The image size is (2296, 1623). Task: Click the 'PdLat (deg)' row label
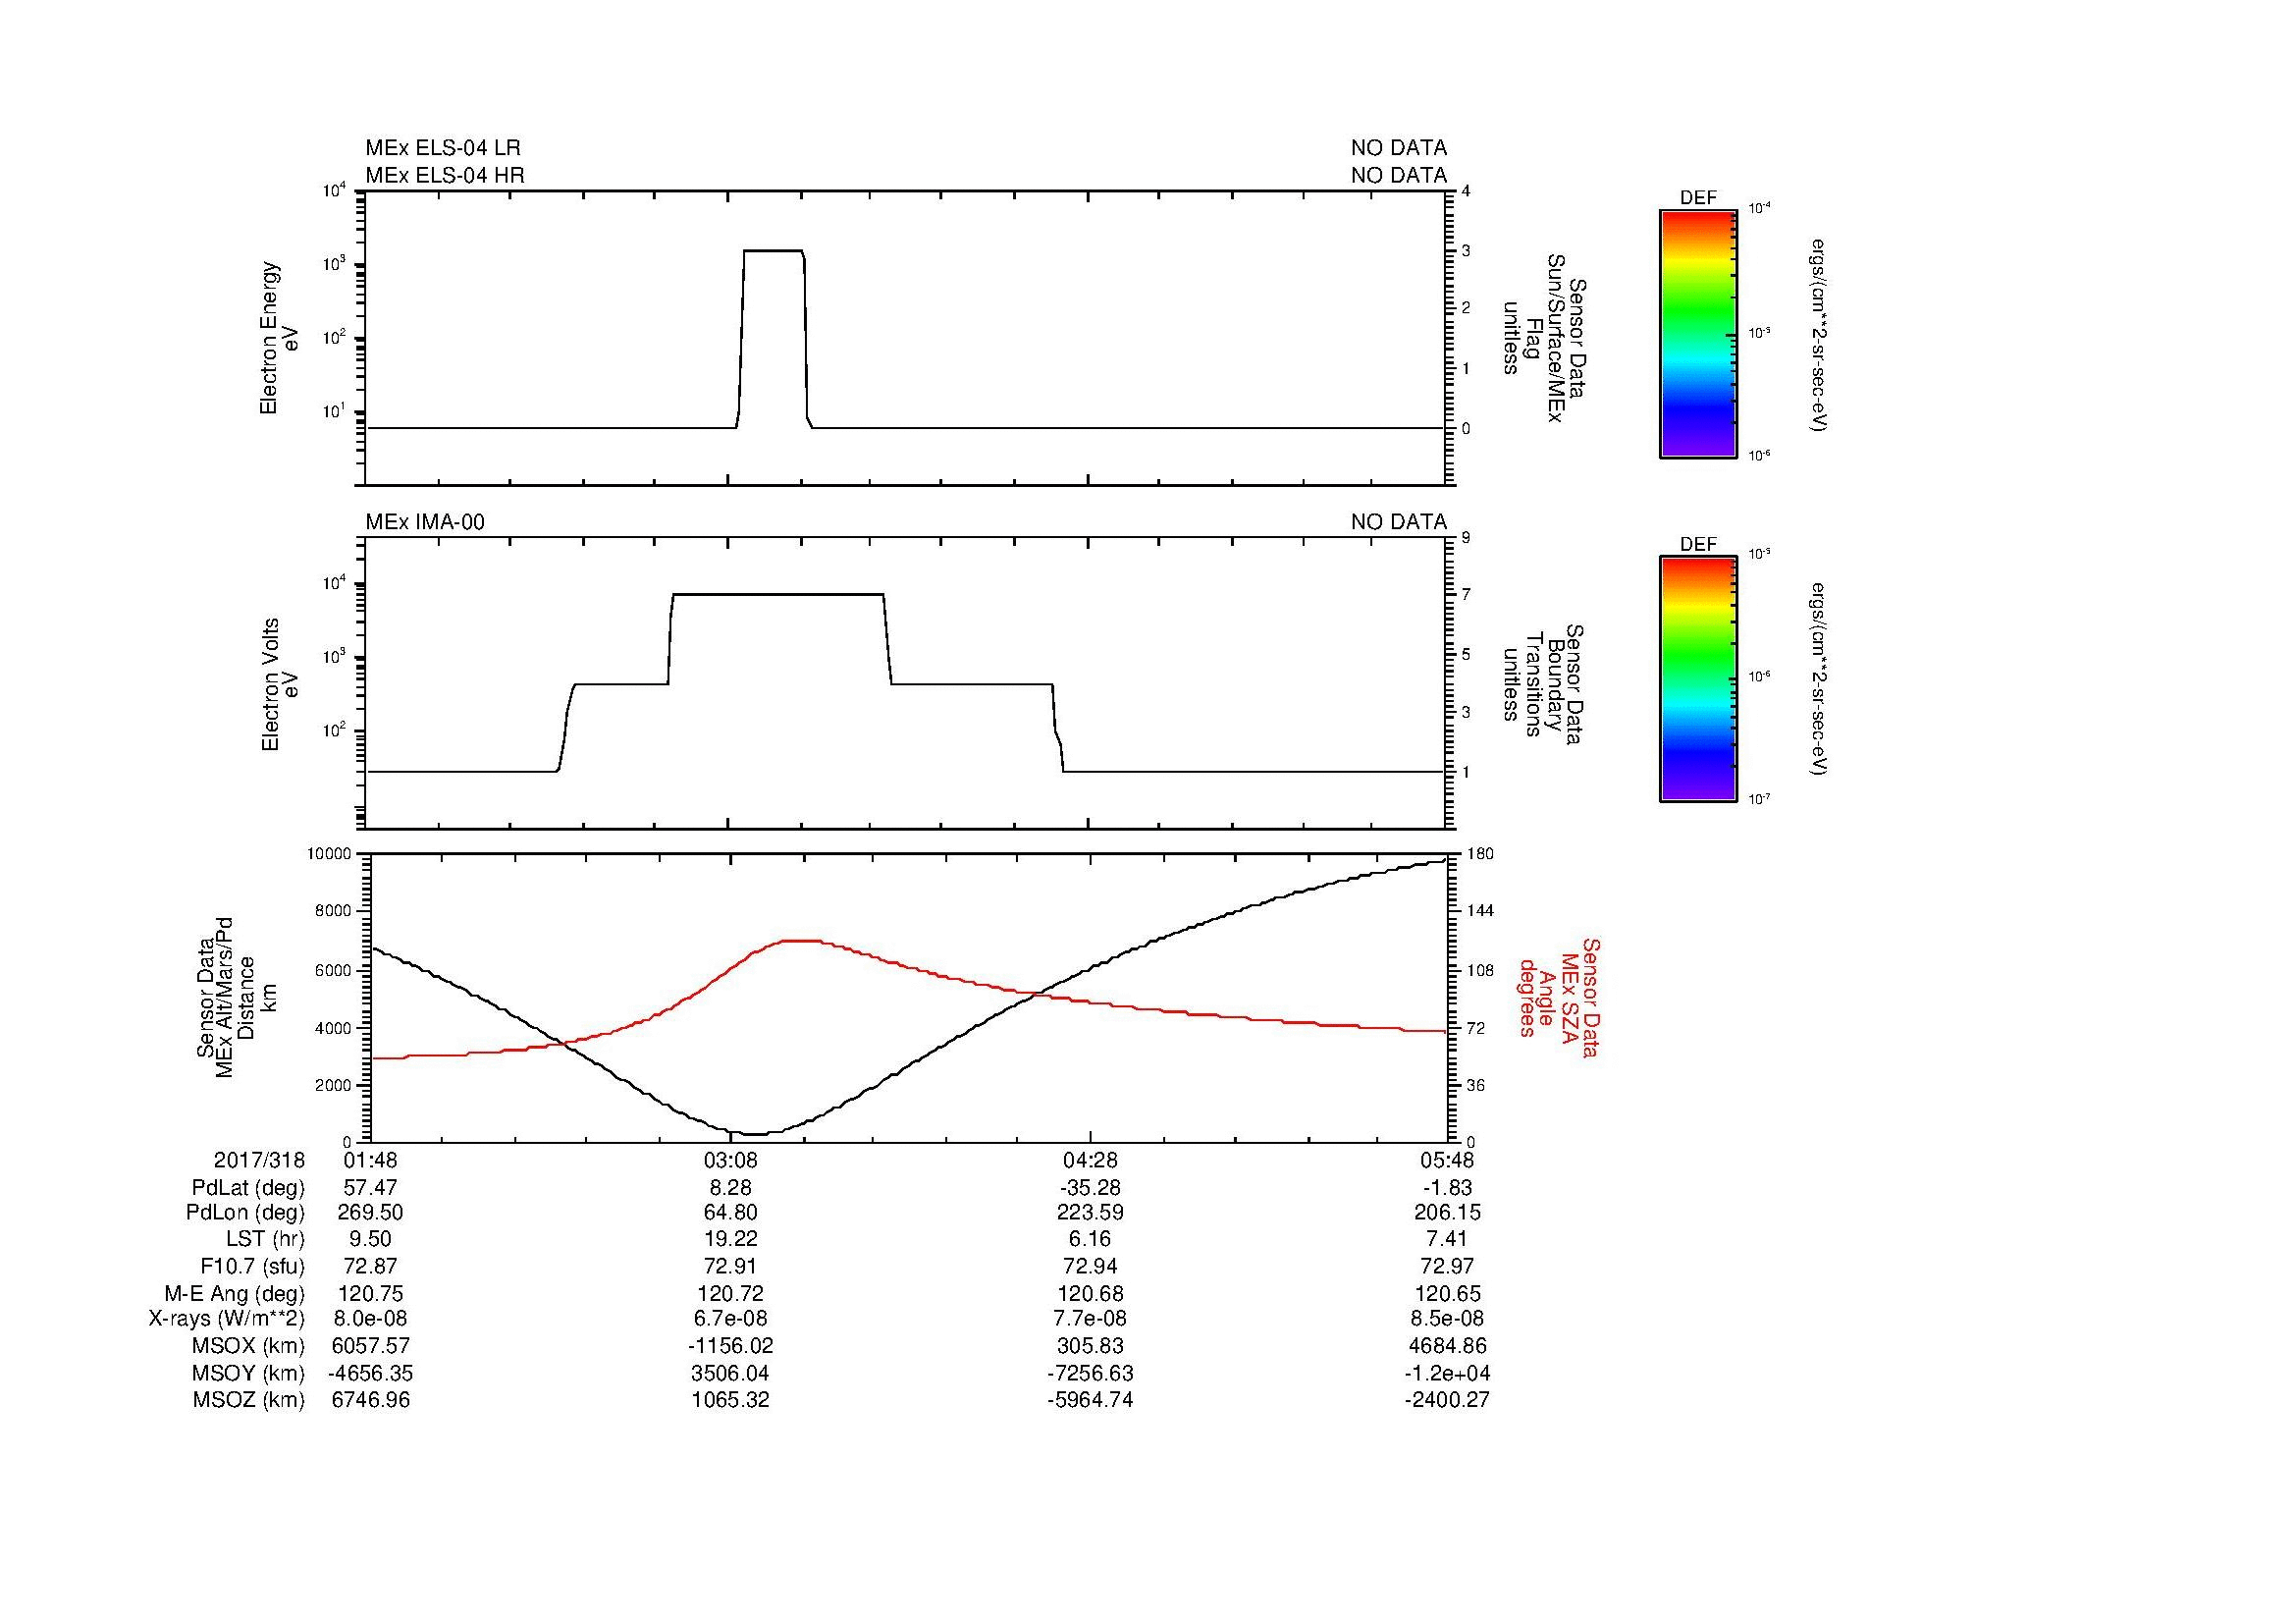(x=248, y=1188)
